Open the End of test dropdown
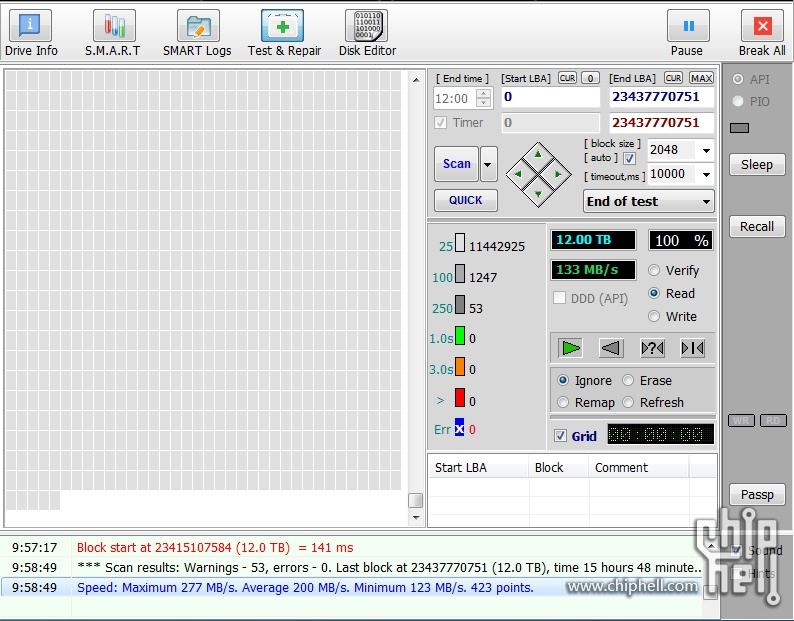 click(x=649, y=201)
